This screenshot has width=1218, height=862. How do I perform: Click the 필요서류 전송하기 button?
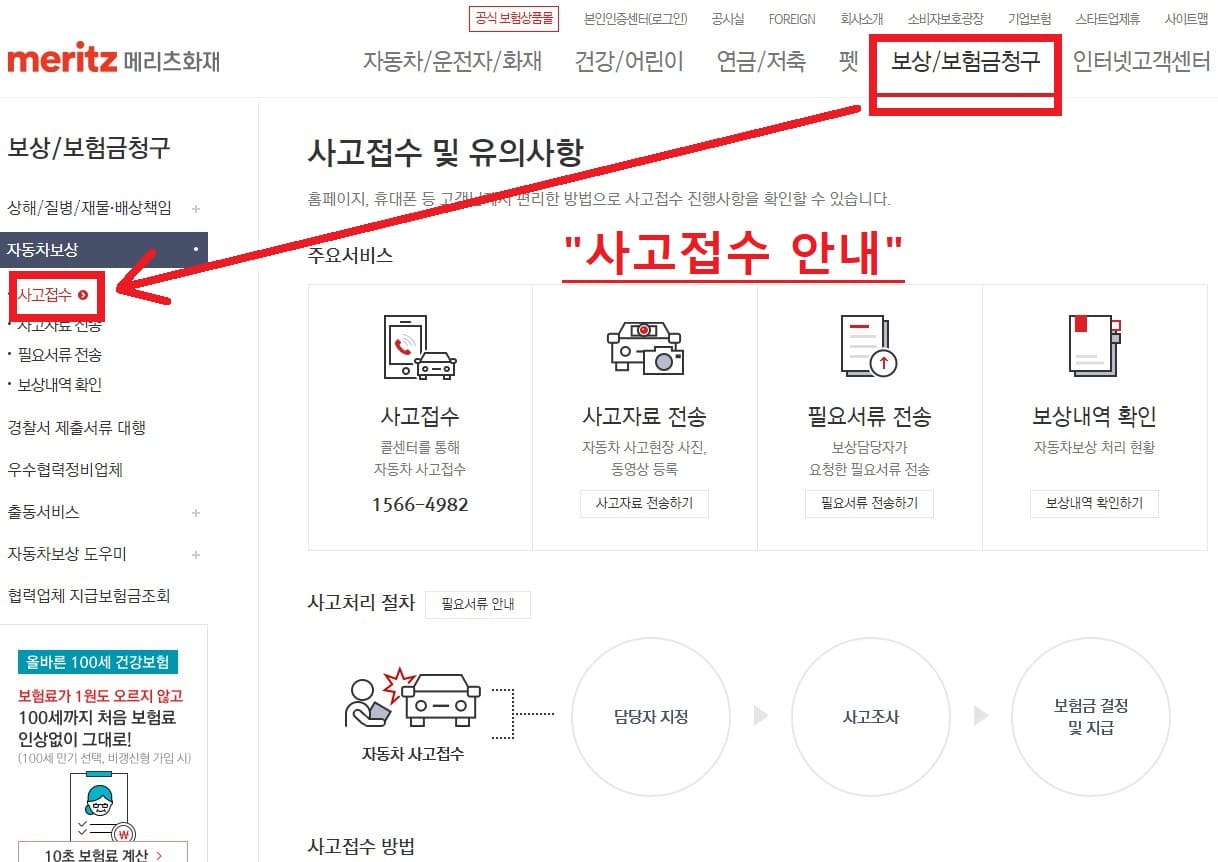(x=869, y=504)
